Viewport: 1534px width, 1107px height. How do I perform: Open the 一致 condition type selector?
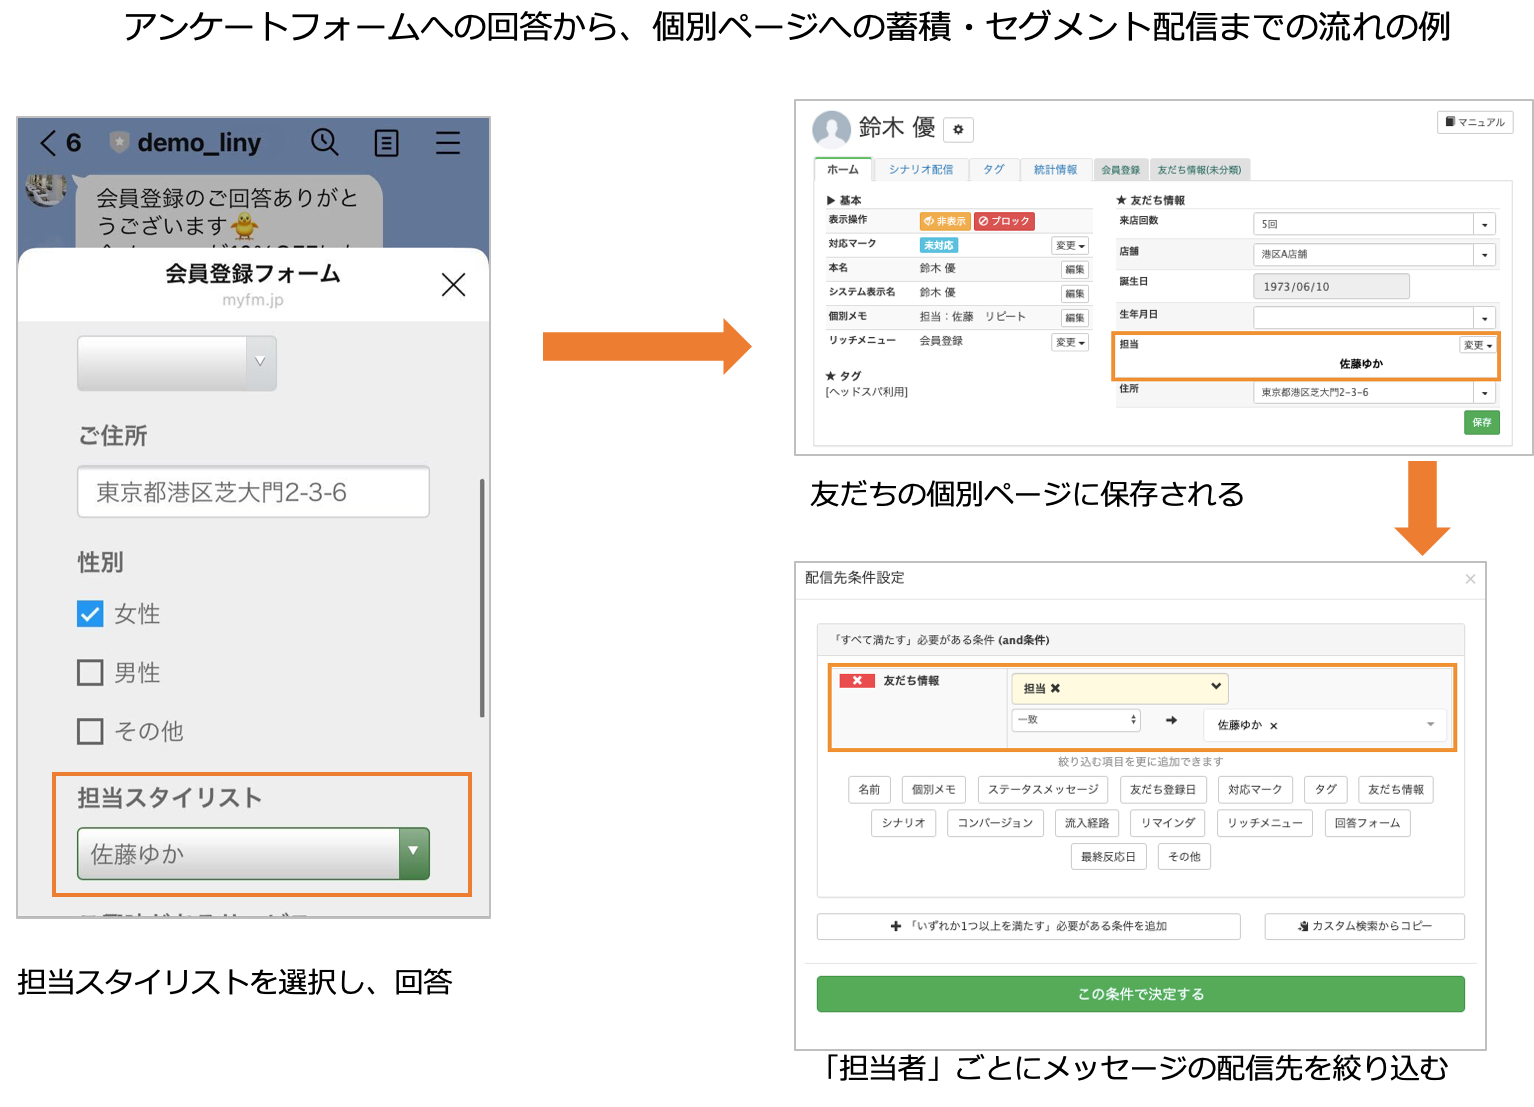[x=1076, y=720]
